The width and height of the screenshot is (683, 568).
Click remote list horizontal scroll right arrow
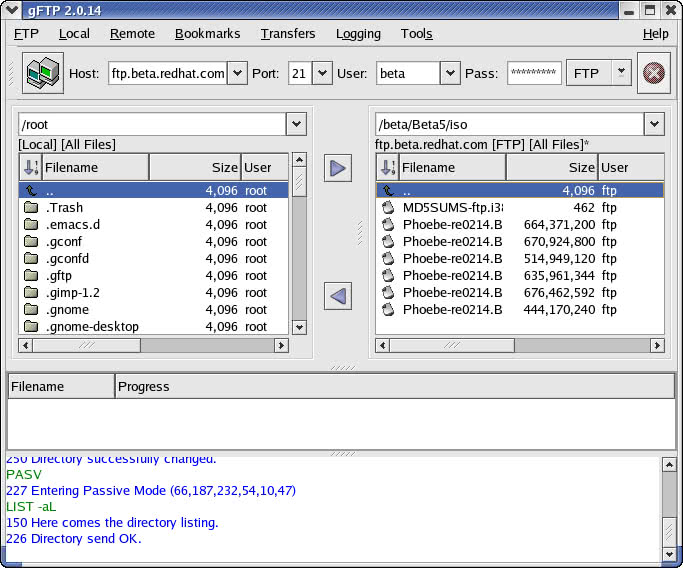click(657, 345)
